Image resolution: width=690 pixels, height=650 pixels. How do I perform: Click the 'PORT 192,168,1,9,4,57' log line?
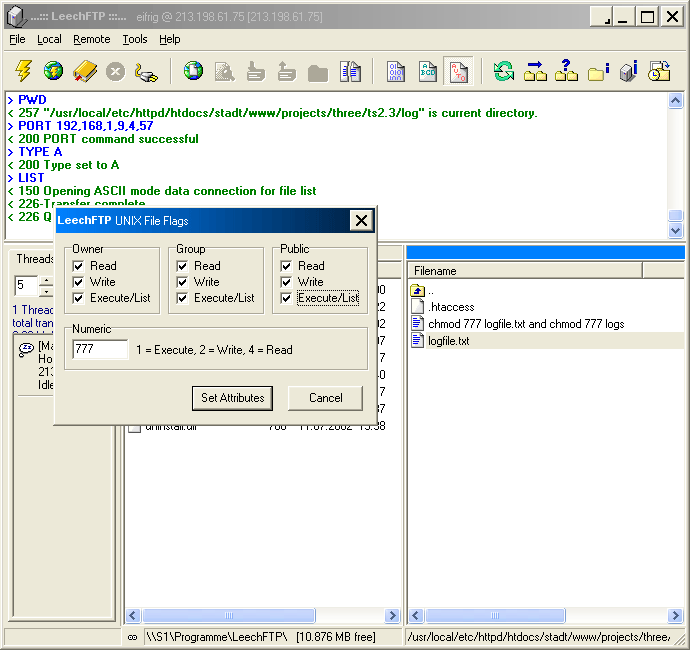click(81, 126)
